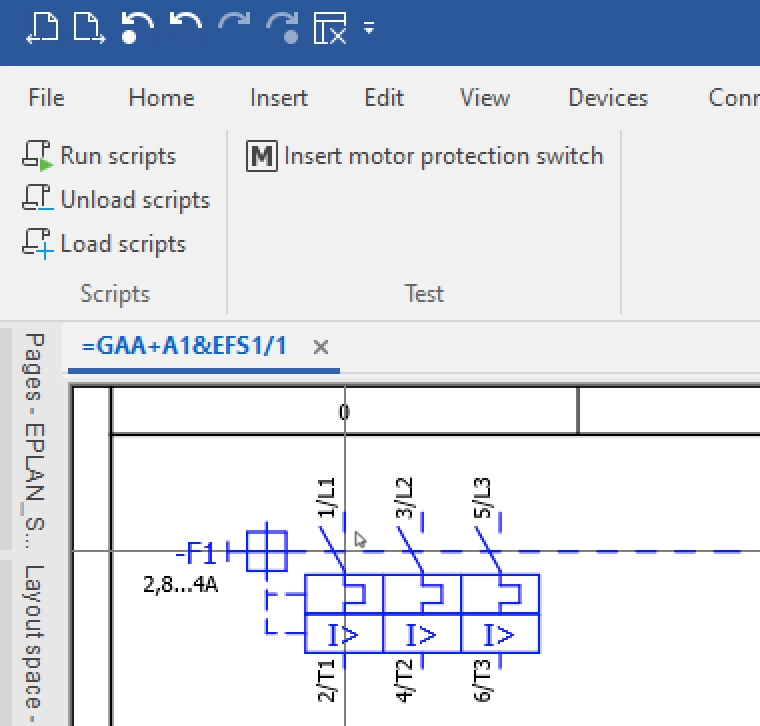Open the Layout space side panel tab
The height and width of the screenshot is (726, 760).
coord(34,645)
